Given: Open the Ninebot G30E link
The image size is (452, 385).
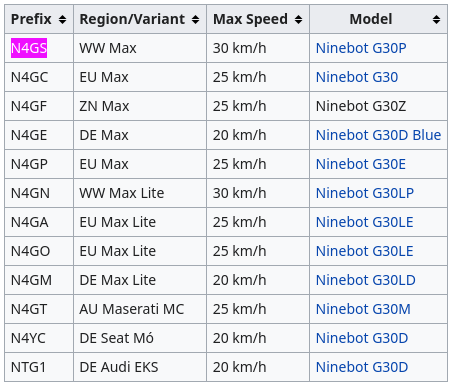Looking at the screenshot, I should pos(361,164).
